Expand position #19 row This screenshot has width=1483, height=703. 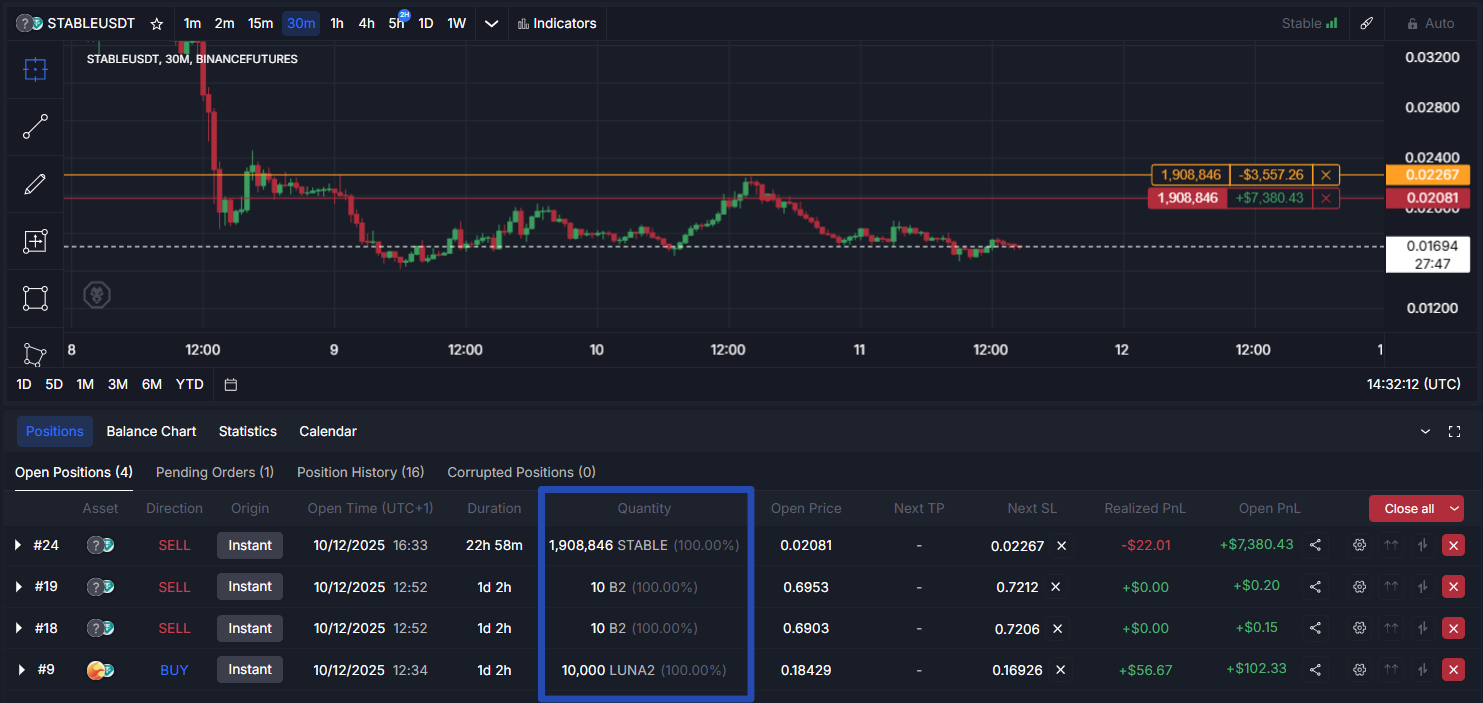(x=18, y=587)
